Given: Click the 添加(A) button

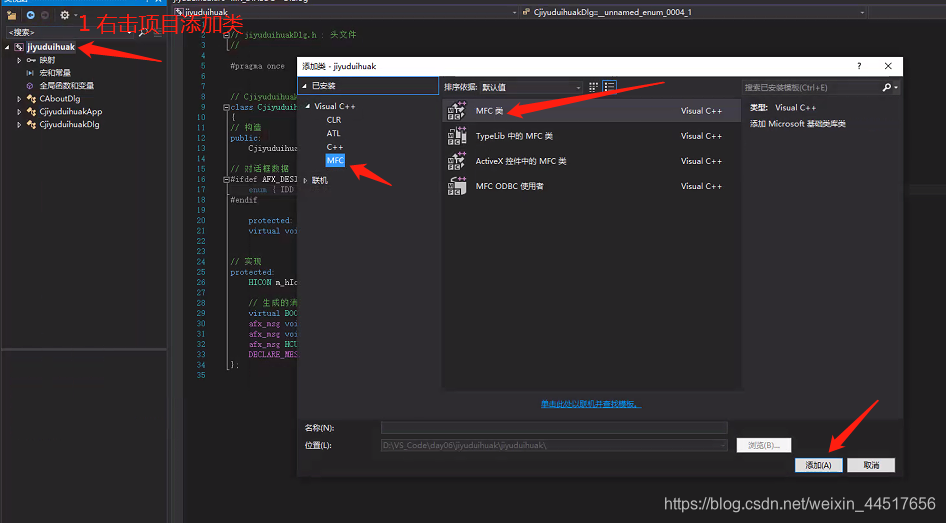Looking at the screenshot, I should click(818, 465).
